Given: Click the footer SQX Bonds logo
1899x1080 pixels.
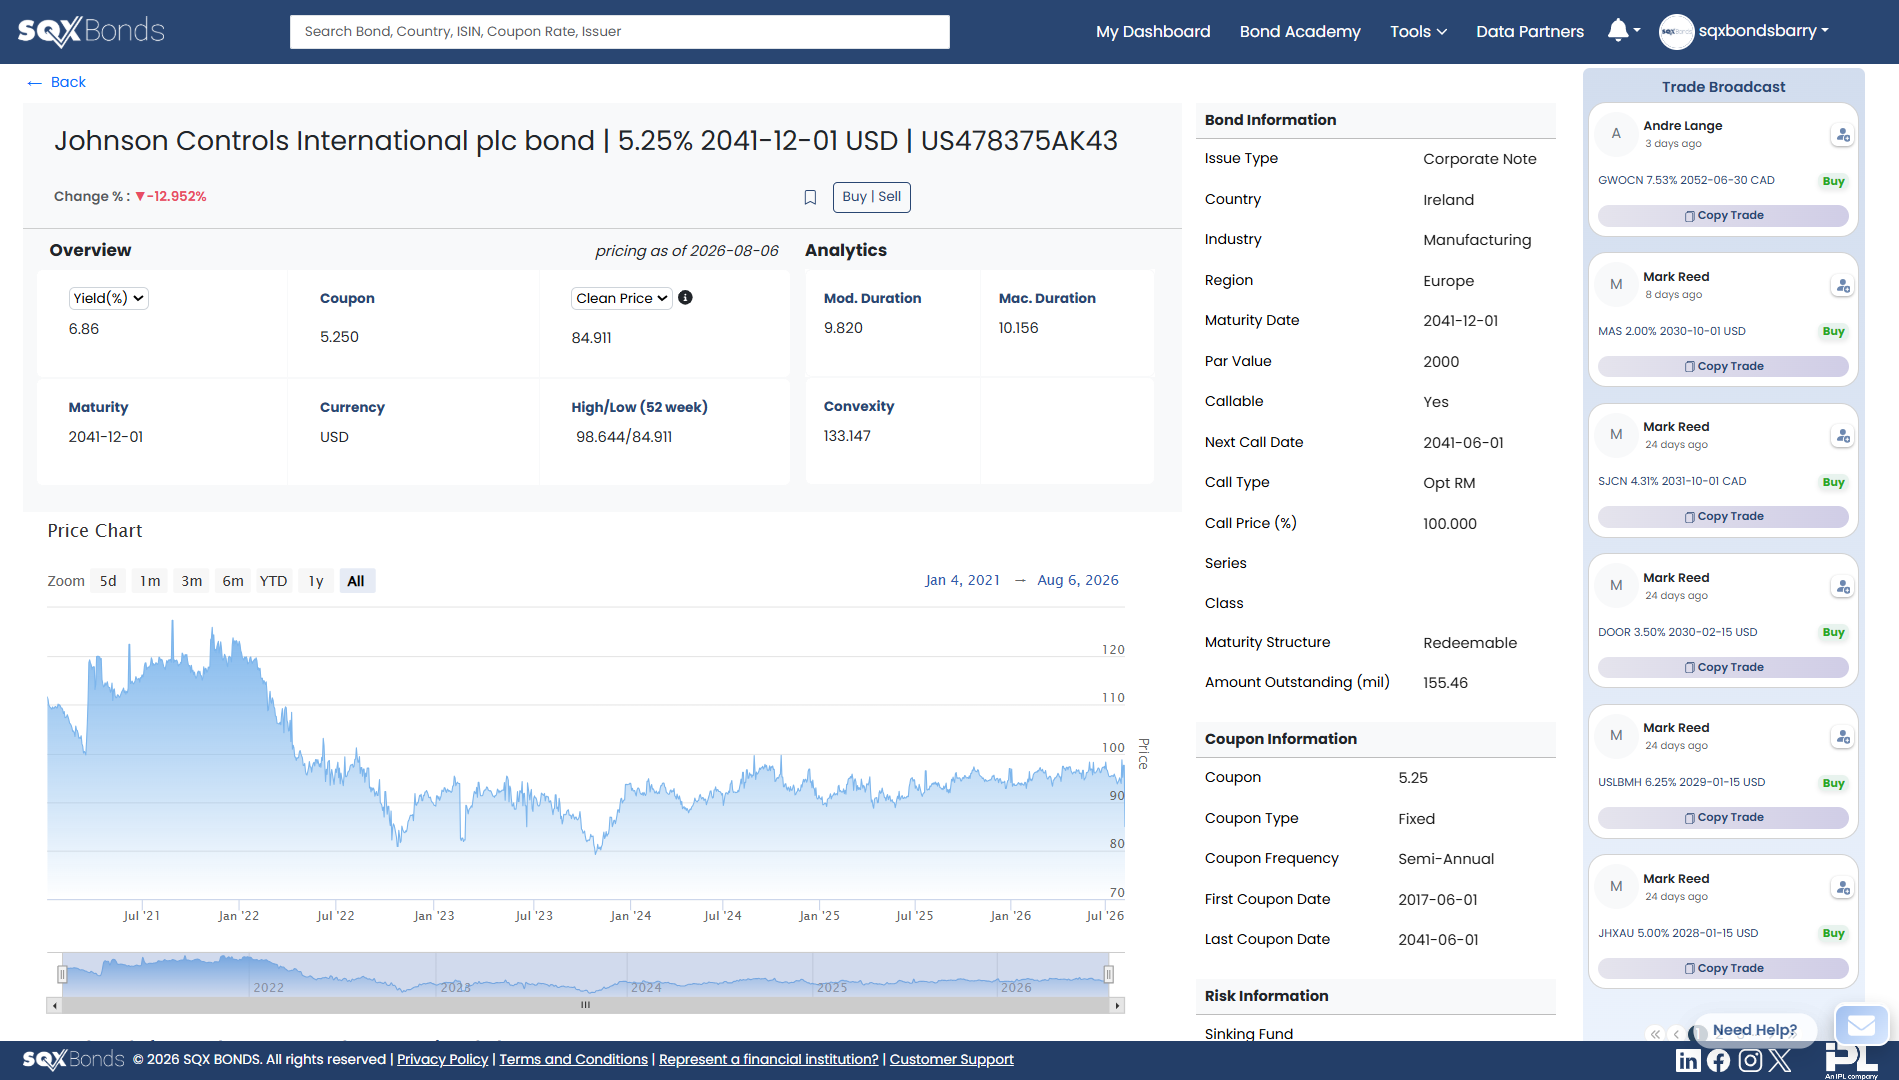Looking at the screenshot, I should click(x=73, y=1060).
